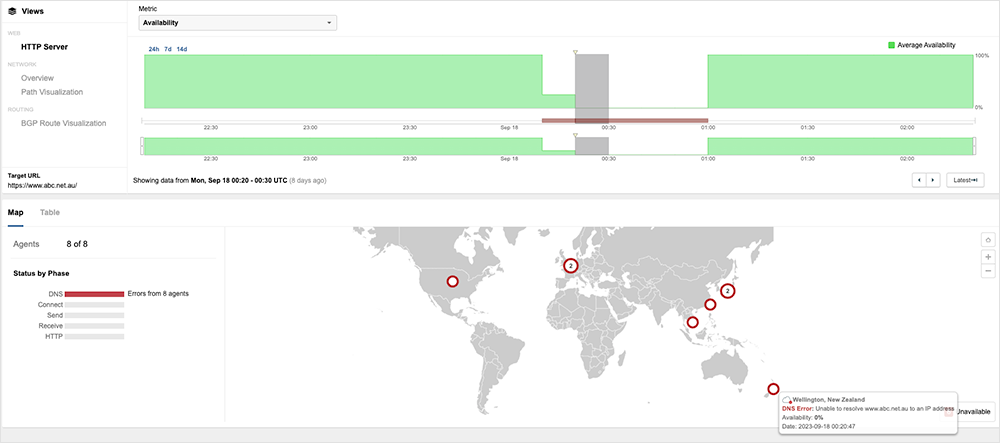Image resolution: width=1000 pixels, height=443 pixels.
Task: Go to next time interval arrow
Action: (933, 180)
